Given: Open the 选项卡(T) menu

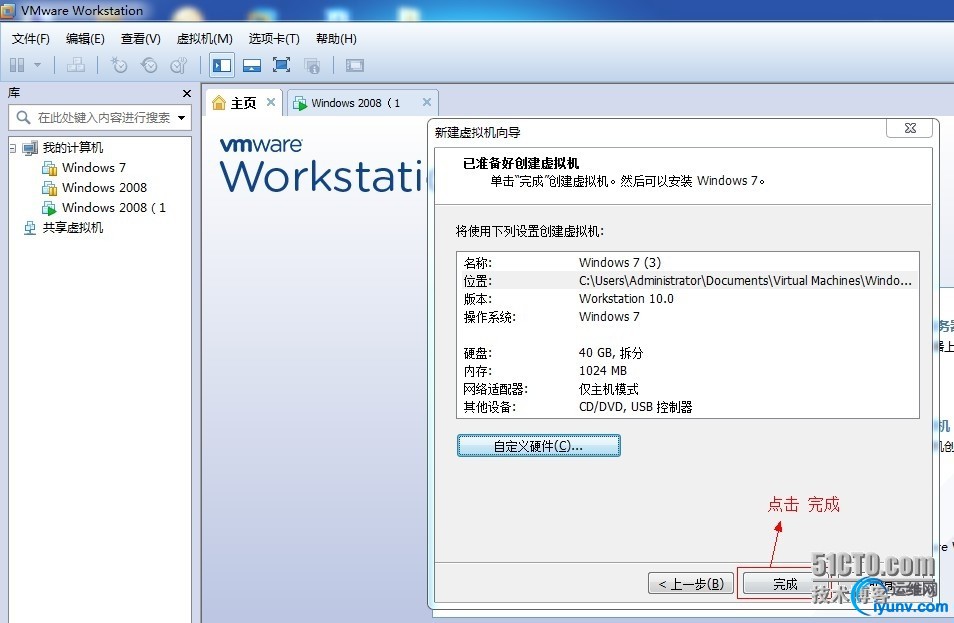Looking at the screenshot, I should pyautogui.click(x=274, y=39).
